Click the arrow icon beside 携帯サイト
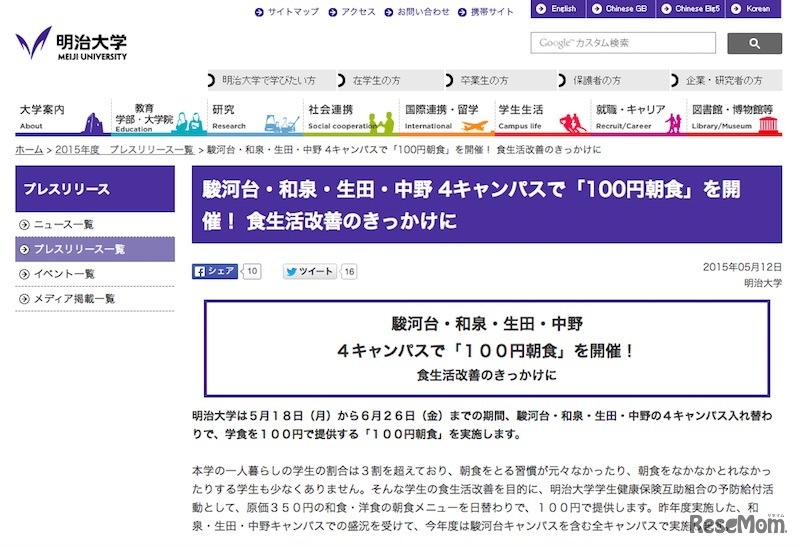Image resolution: width=800 pixels, height=547 pixels. pyautogui.click(x=462, y=12)
